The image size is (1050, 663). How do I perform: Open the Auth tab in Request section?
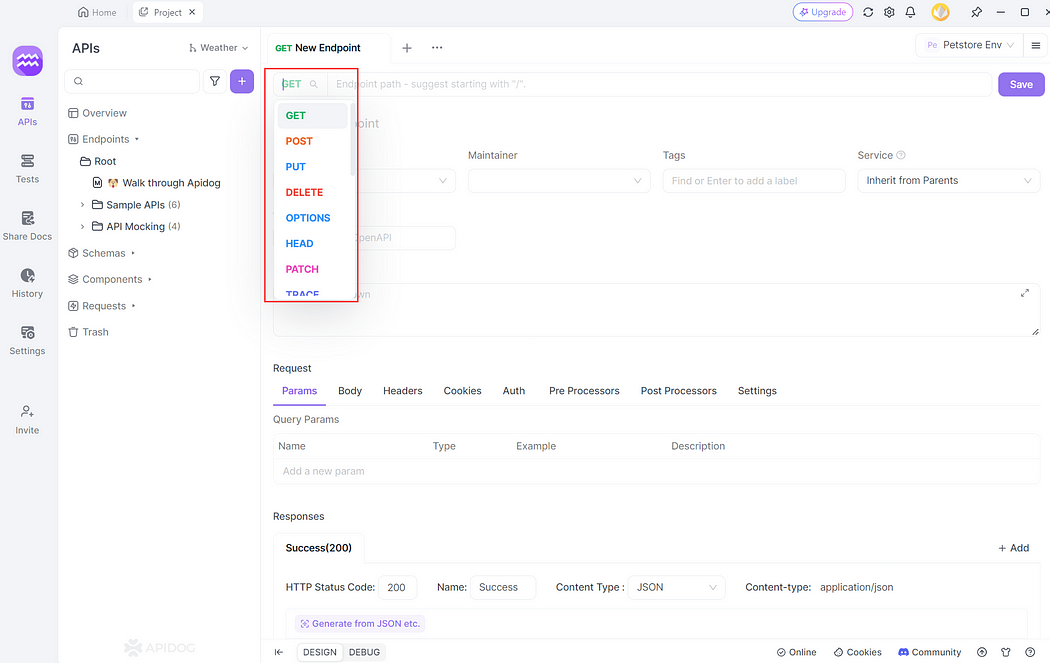[x=513, y=390]
